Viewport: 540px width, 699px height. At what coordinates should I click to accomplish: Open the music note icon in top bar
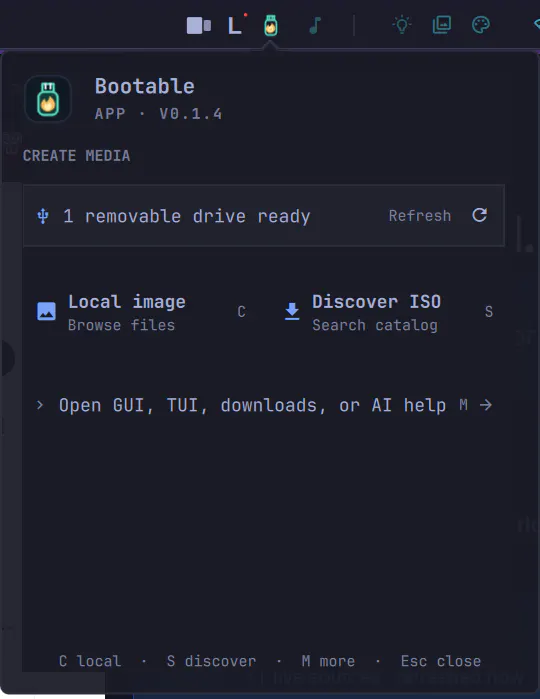point(315,25)
